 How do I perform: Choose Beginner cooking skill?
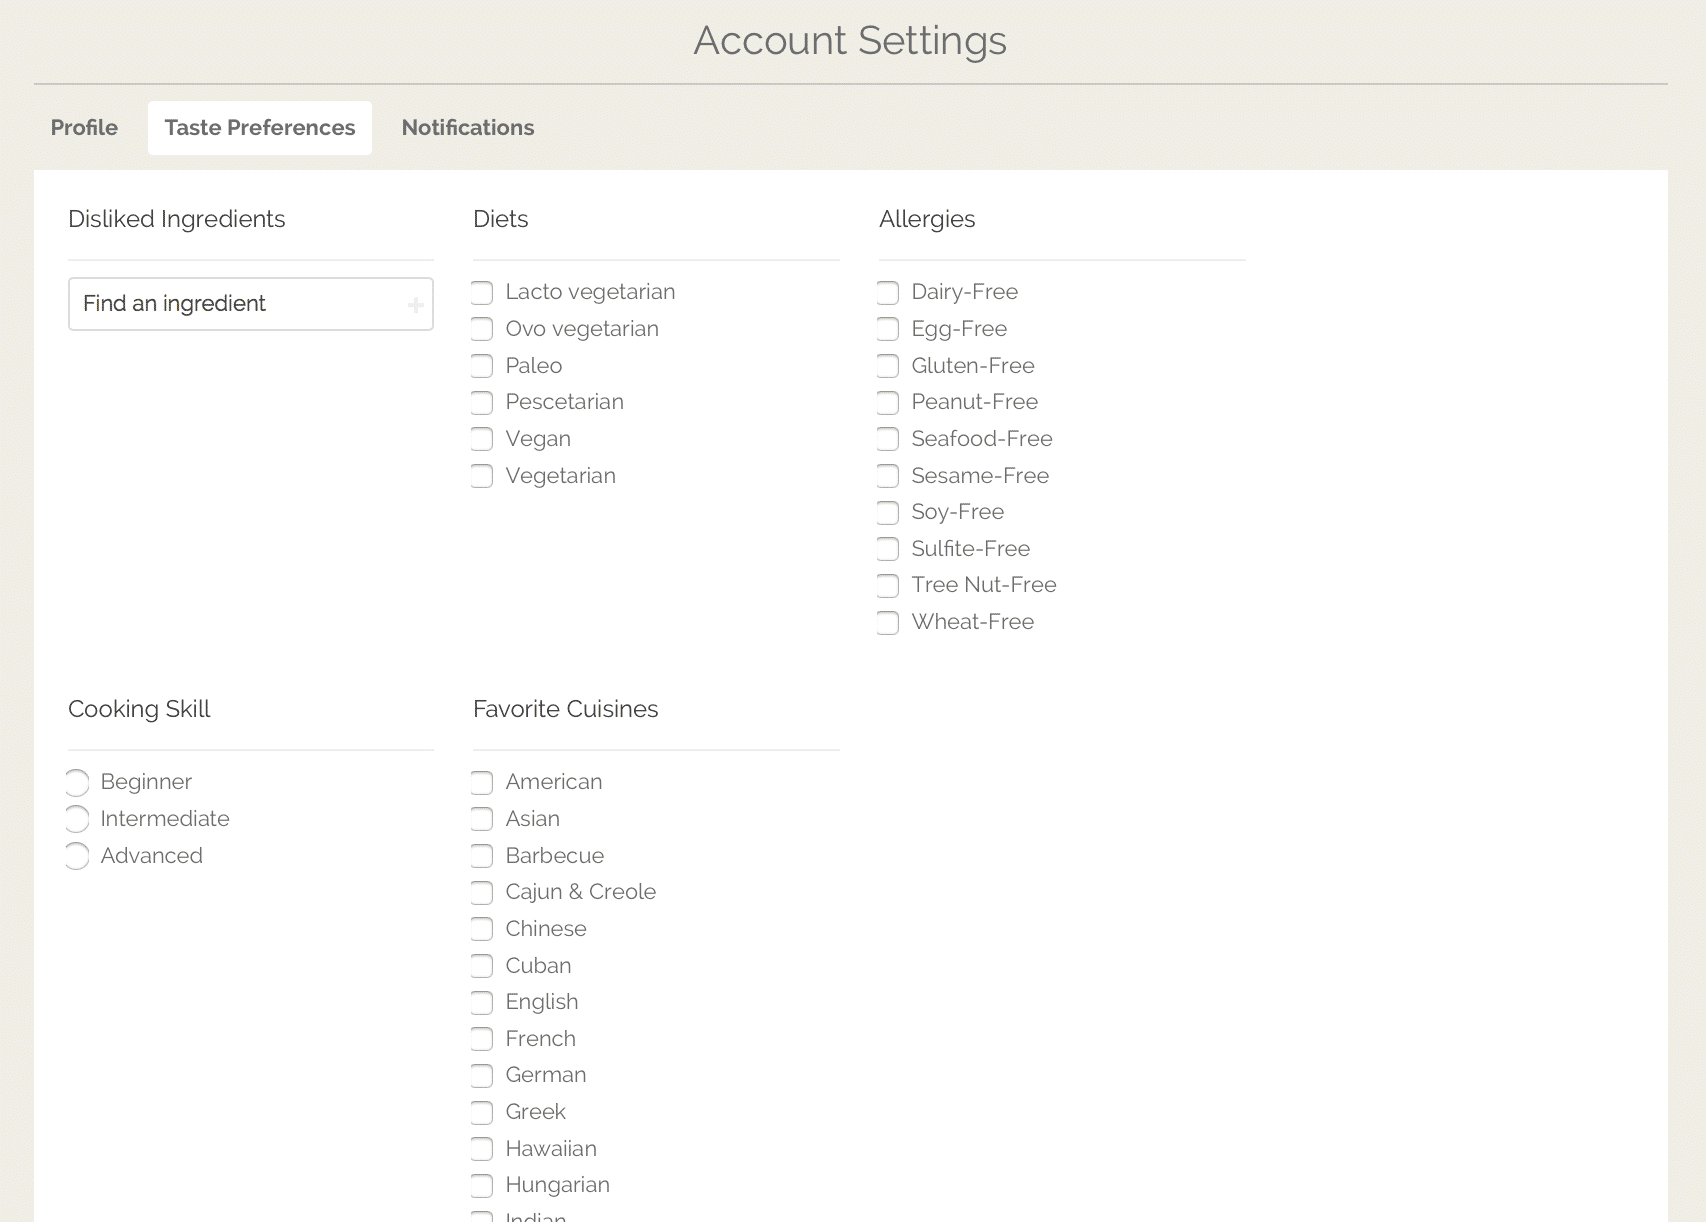pyautogui.click(x=77, y=782)
